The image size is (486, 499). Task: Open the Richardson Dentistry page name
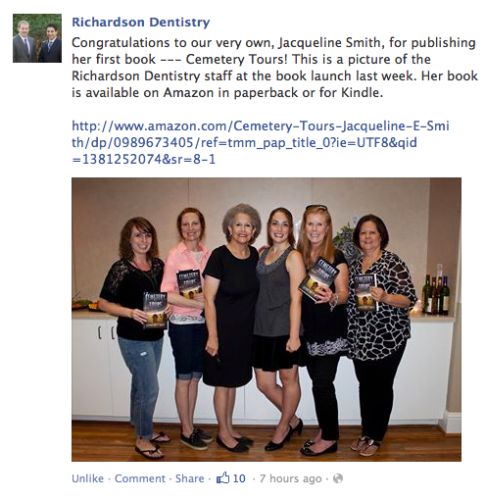141,22
